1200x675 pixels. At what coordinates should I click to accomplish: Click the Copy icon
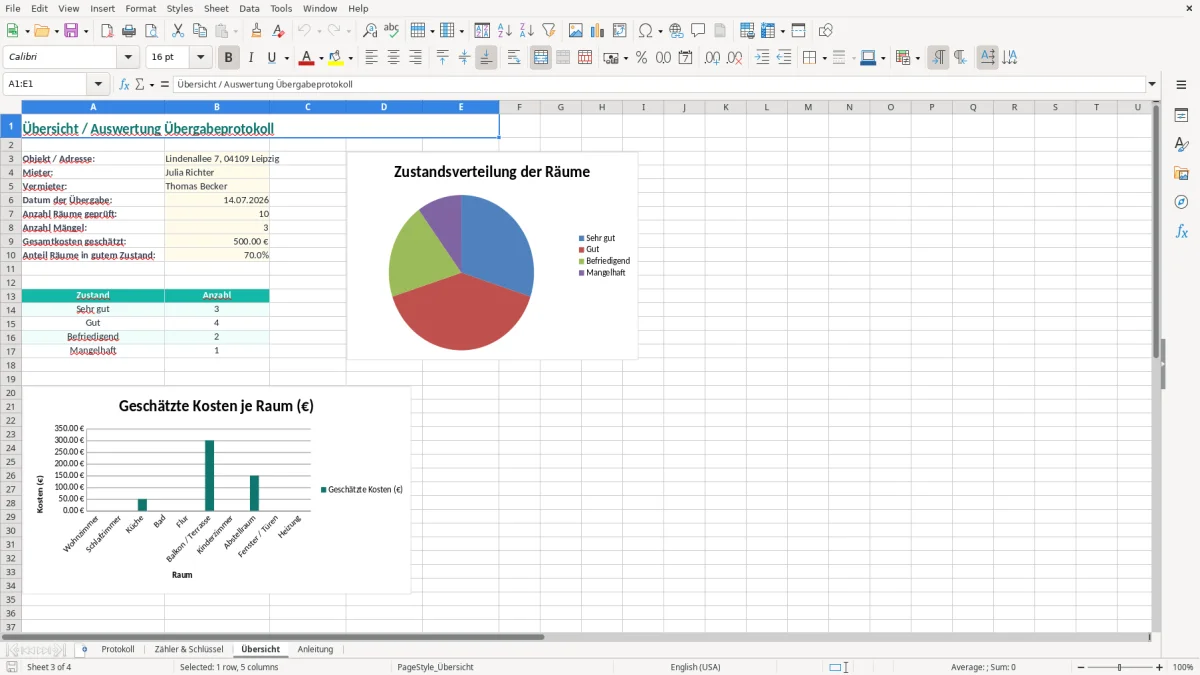(x=200, y=31)
